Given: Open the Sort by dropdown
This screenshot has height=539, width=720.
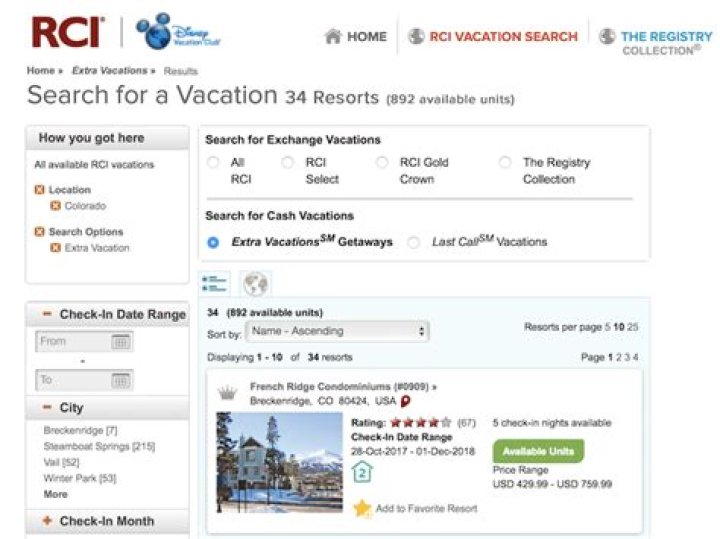Looking at the screenshot, I should (338, 331).
